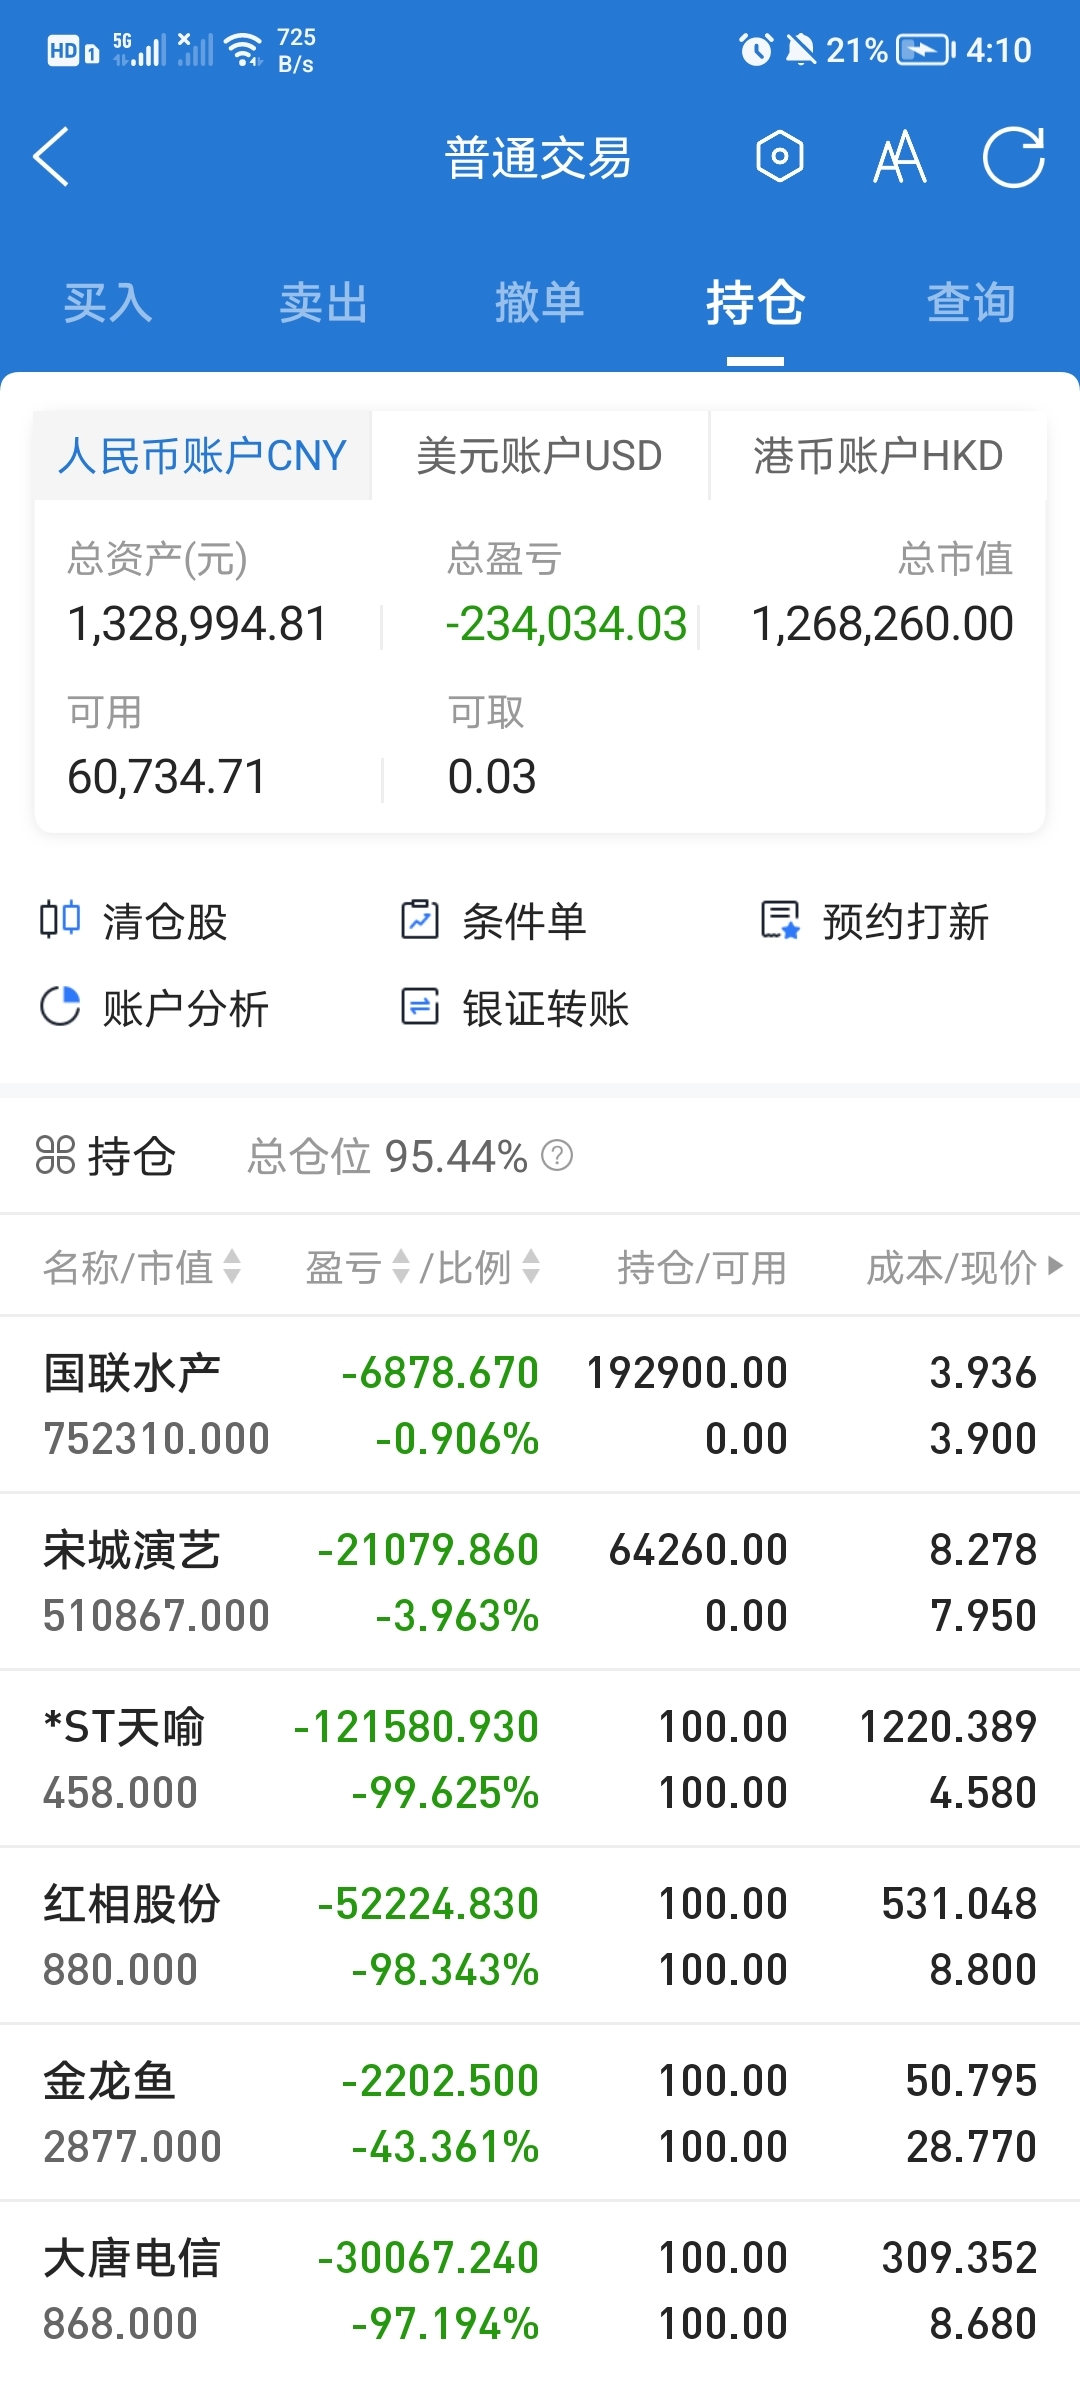The width and height of the screenshot is (1080, 2400).
Task: Tap the 预约打新 icon
Action: point(780,920)
